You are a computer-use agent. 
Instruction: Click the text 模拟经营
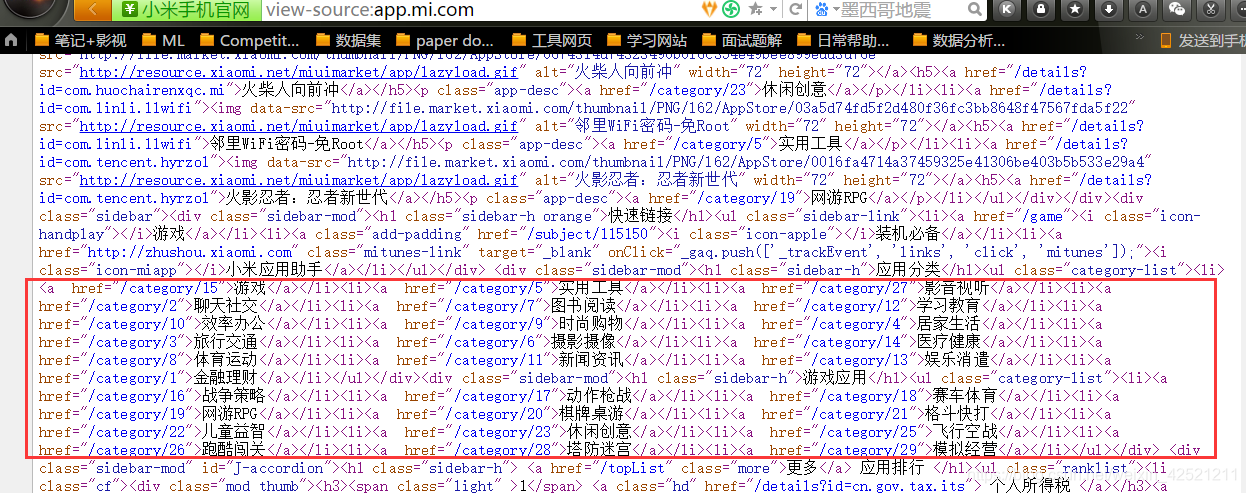pos(964,449)
